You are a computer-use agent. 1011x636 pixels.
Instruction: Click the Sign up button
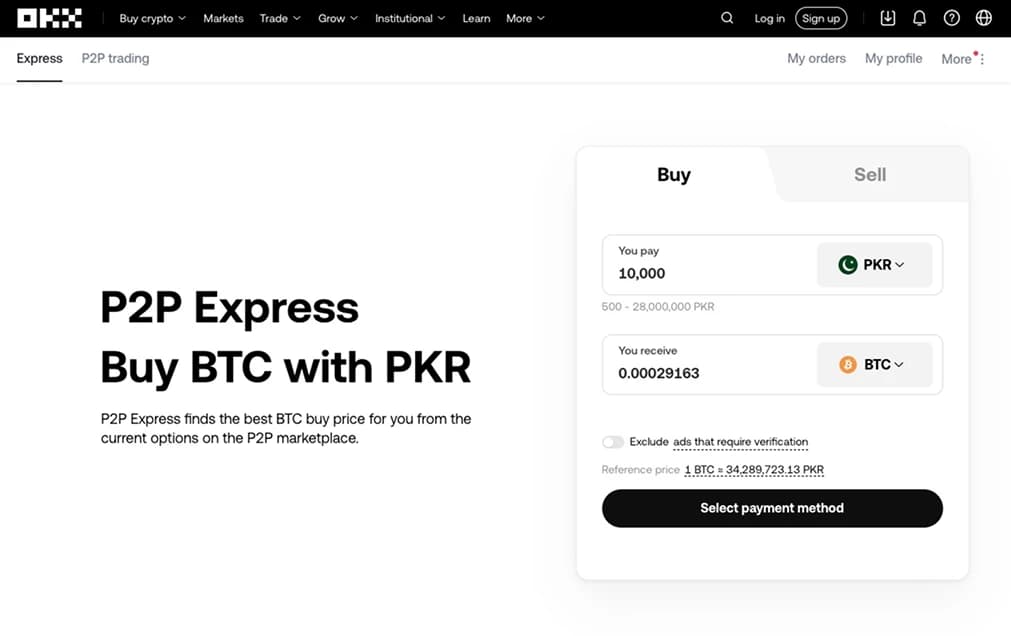point(821,18)
